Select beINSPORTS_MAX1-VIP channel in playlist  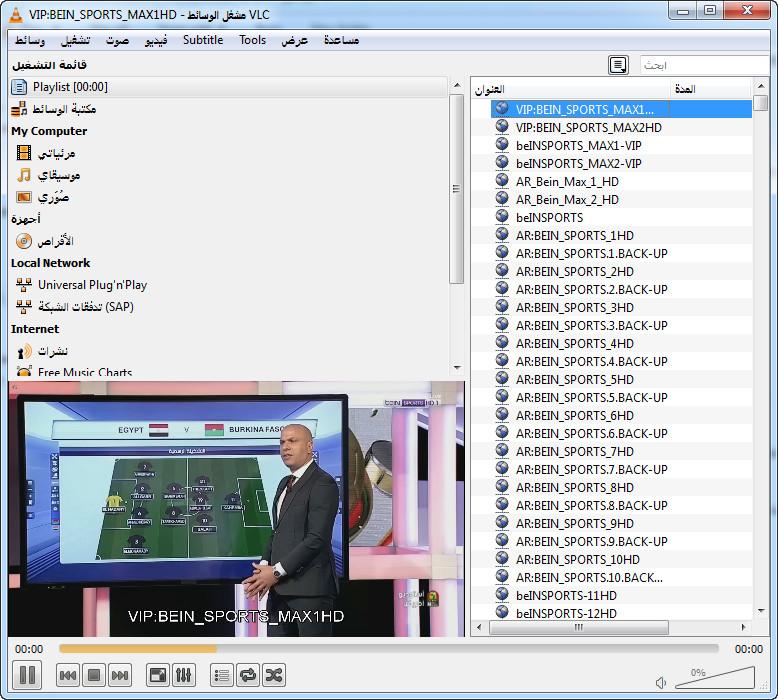tap(578, 145)
